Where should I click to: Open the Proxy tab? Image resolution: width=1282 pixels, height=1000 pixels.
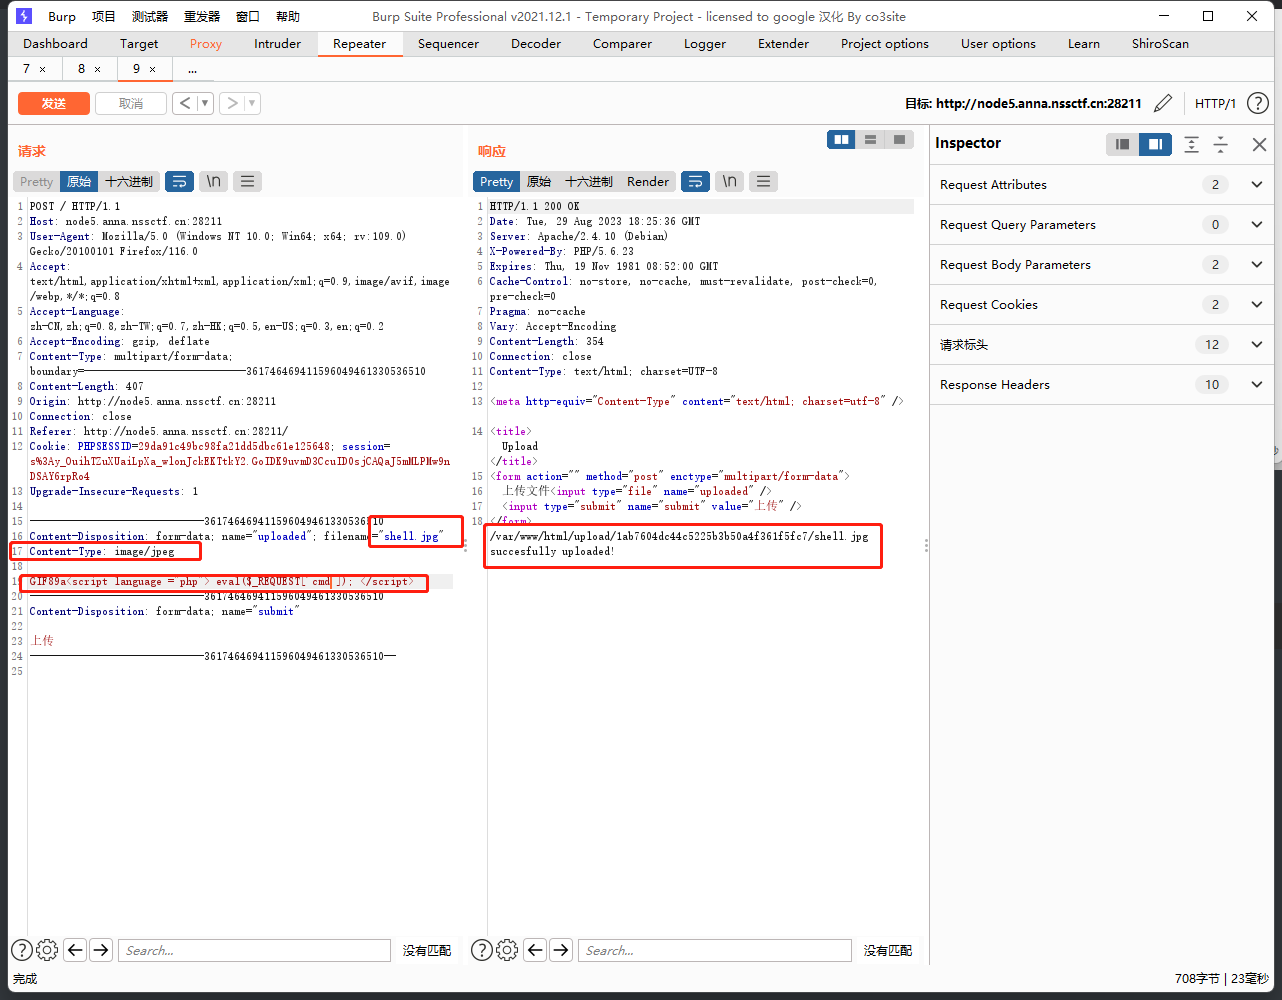pos(206,43)
